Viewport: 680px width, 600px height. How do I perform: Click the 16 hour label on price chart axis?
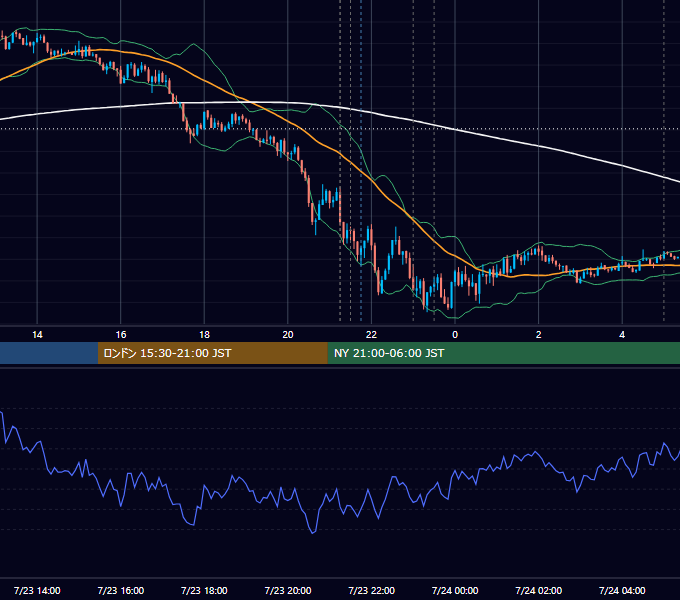[x=121, y=335]
